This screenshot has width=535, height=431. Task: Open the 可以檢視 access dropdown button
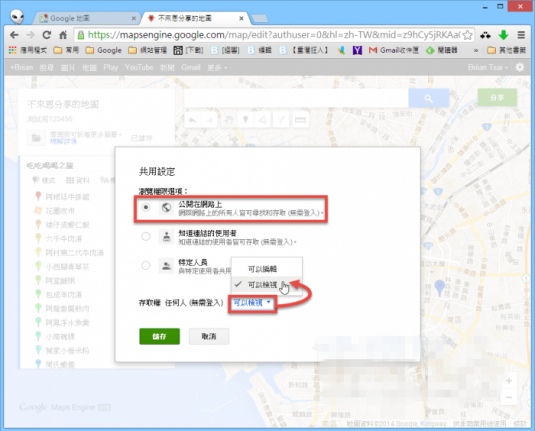click(252, 303)
